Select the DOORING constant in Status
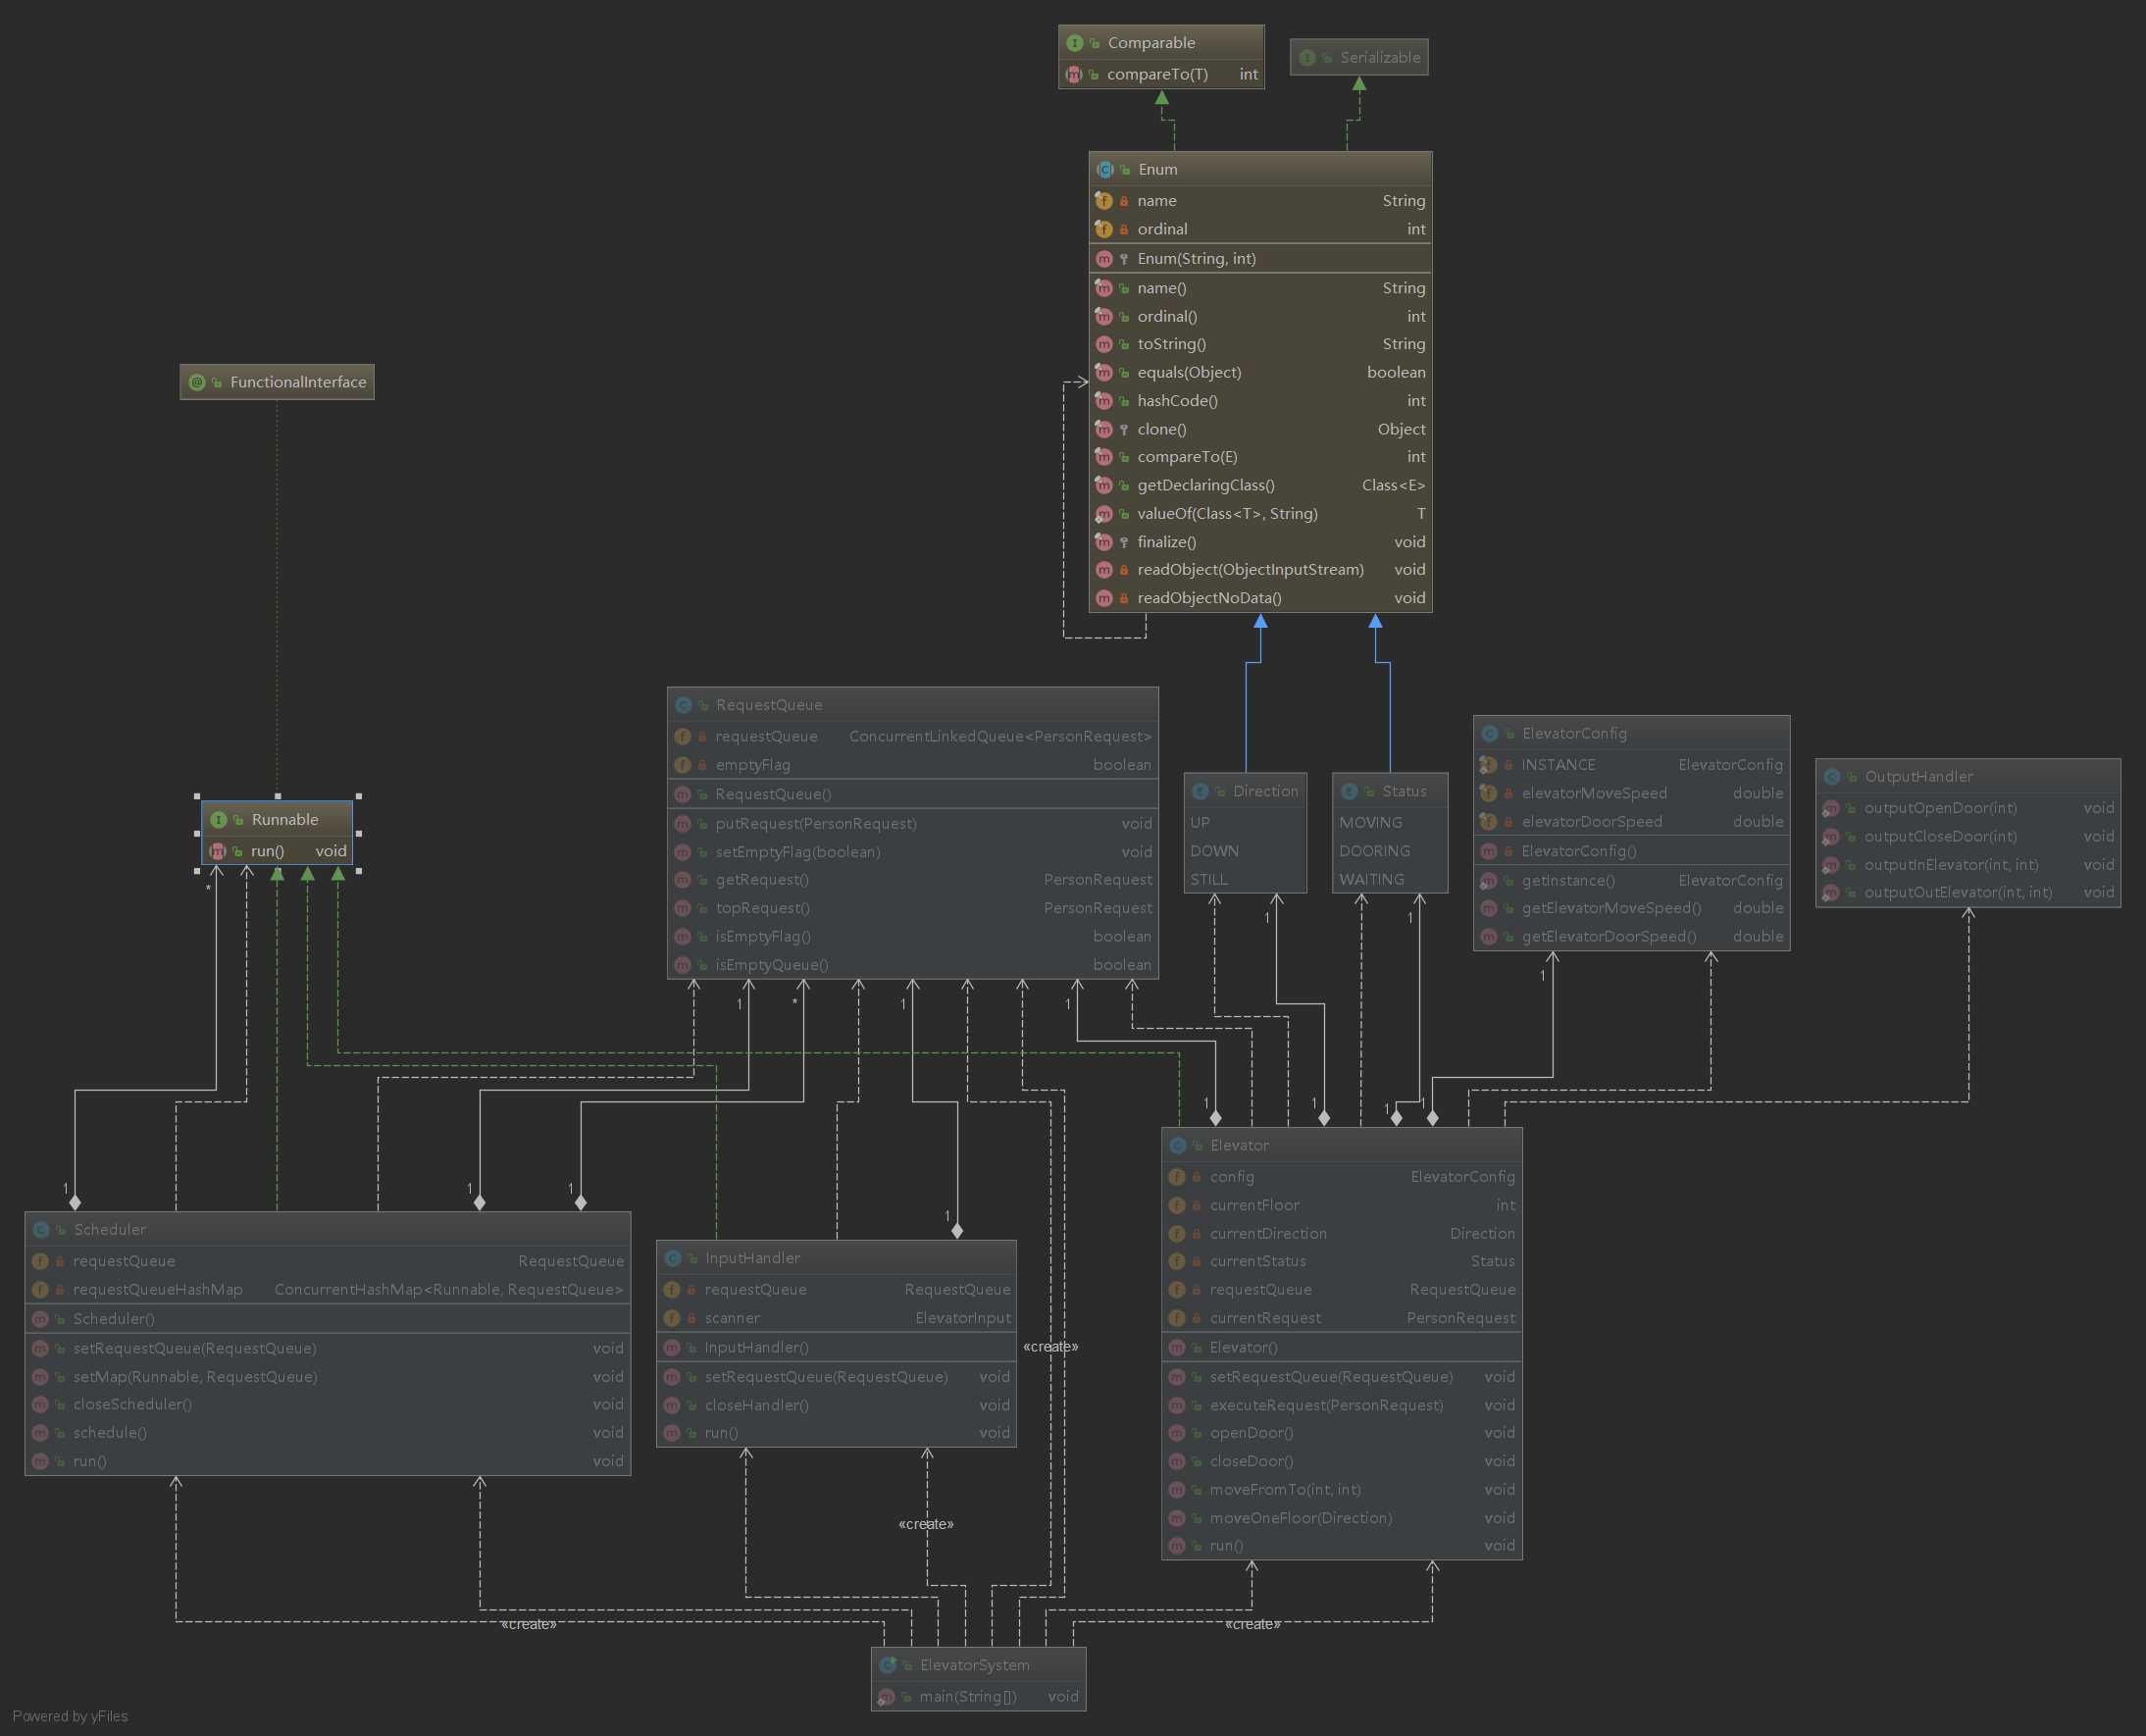Image resolution: width=2146 pixels, height=1736 pixels. pyautogui.click(x=1390, y=851)
